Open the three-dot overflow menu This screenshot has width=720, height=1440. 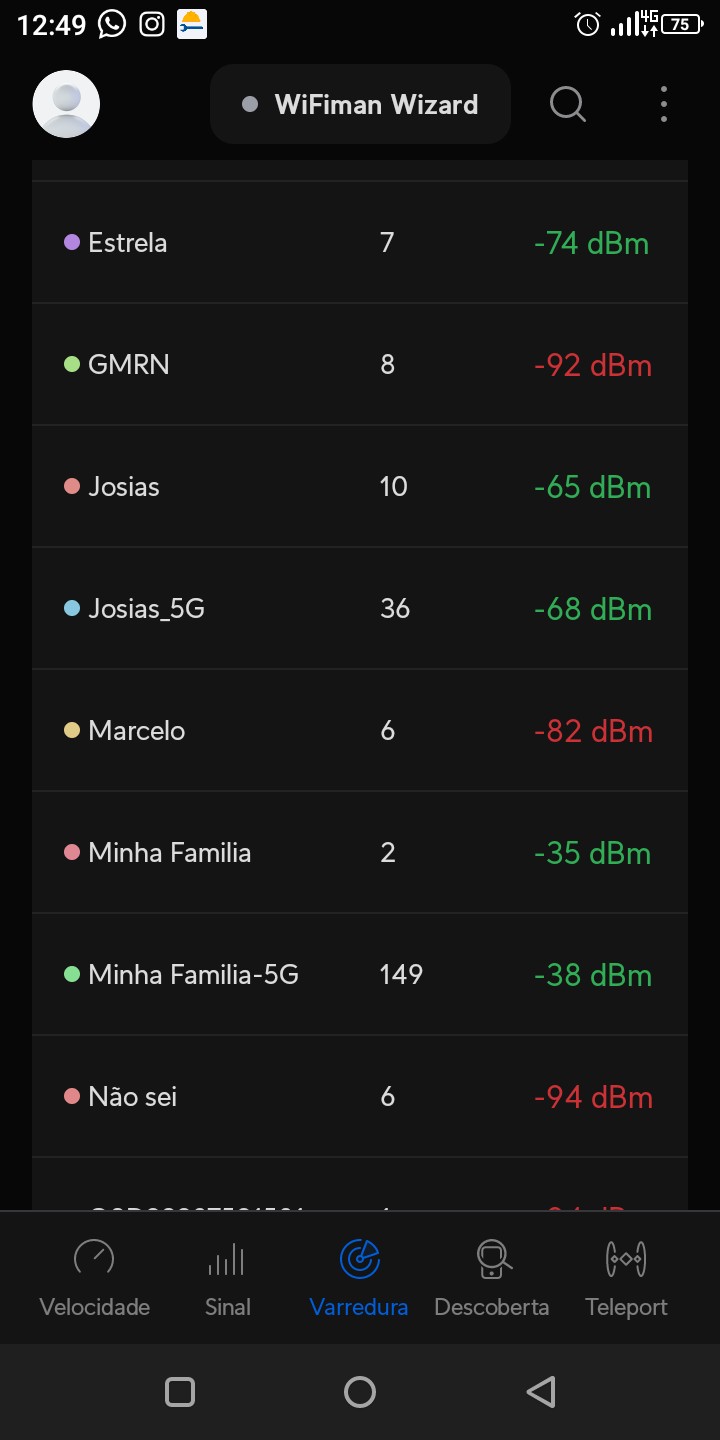point(663,104)
